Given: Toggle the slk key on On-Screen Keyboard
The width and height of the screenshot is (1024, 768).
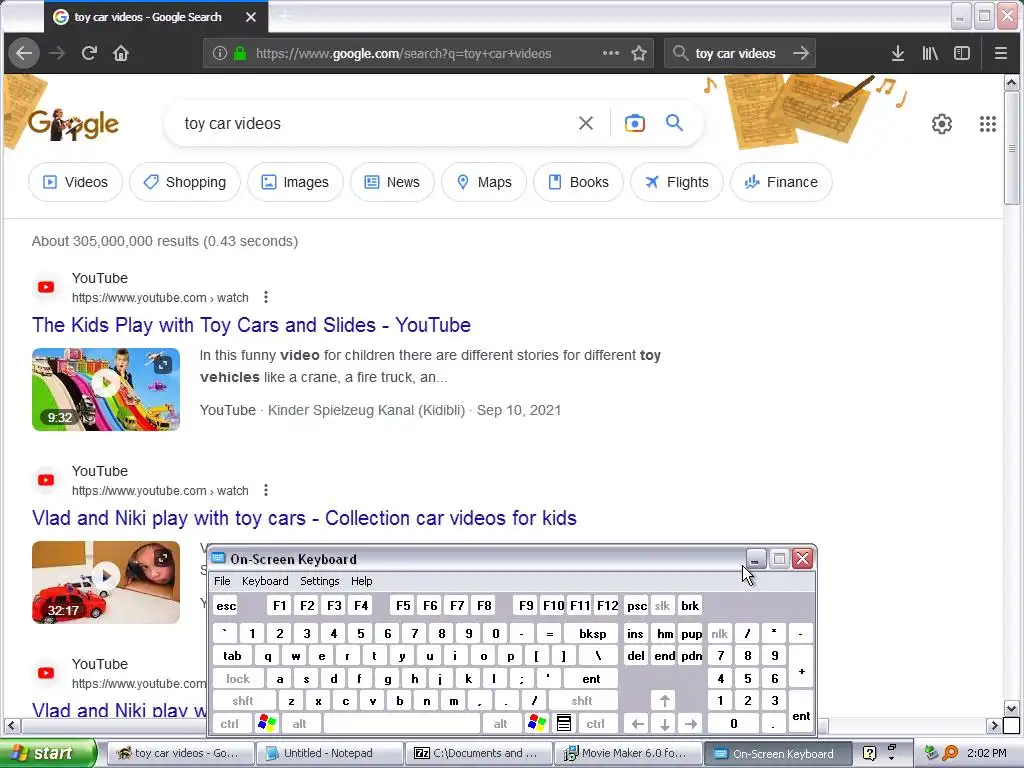Looking at the screenshot, I should coord(662,605).
